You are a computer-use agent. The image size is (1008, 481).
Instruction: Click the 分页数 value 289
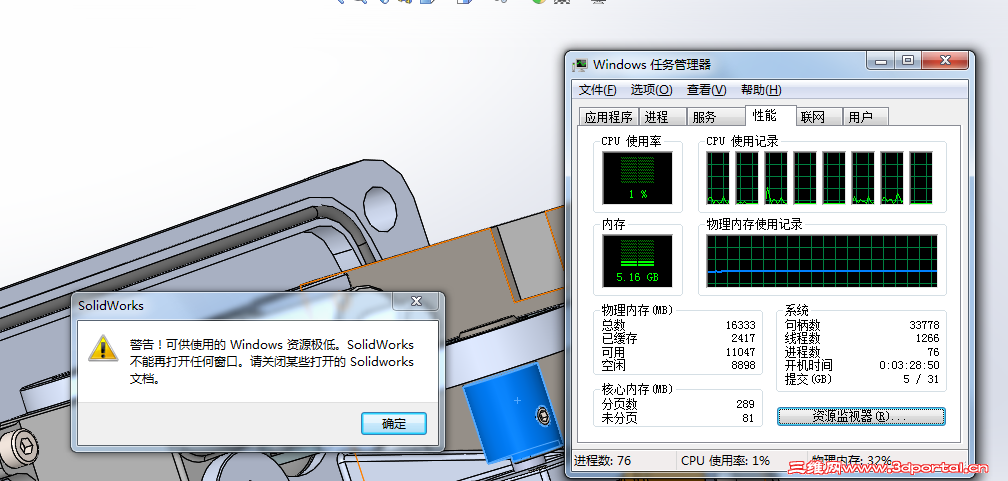coord(745,404)
